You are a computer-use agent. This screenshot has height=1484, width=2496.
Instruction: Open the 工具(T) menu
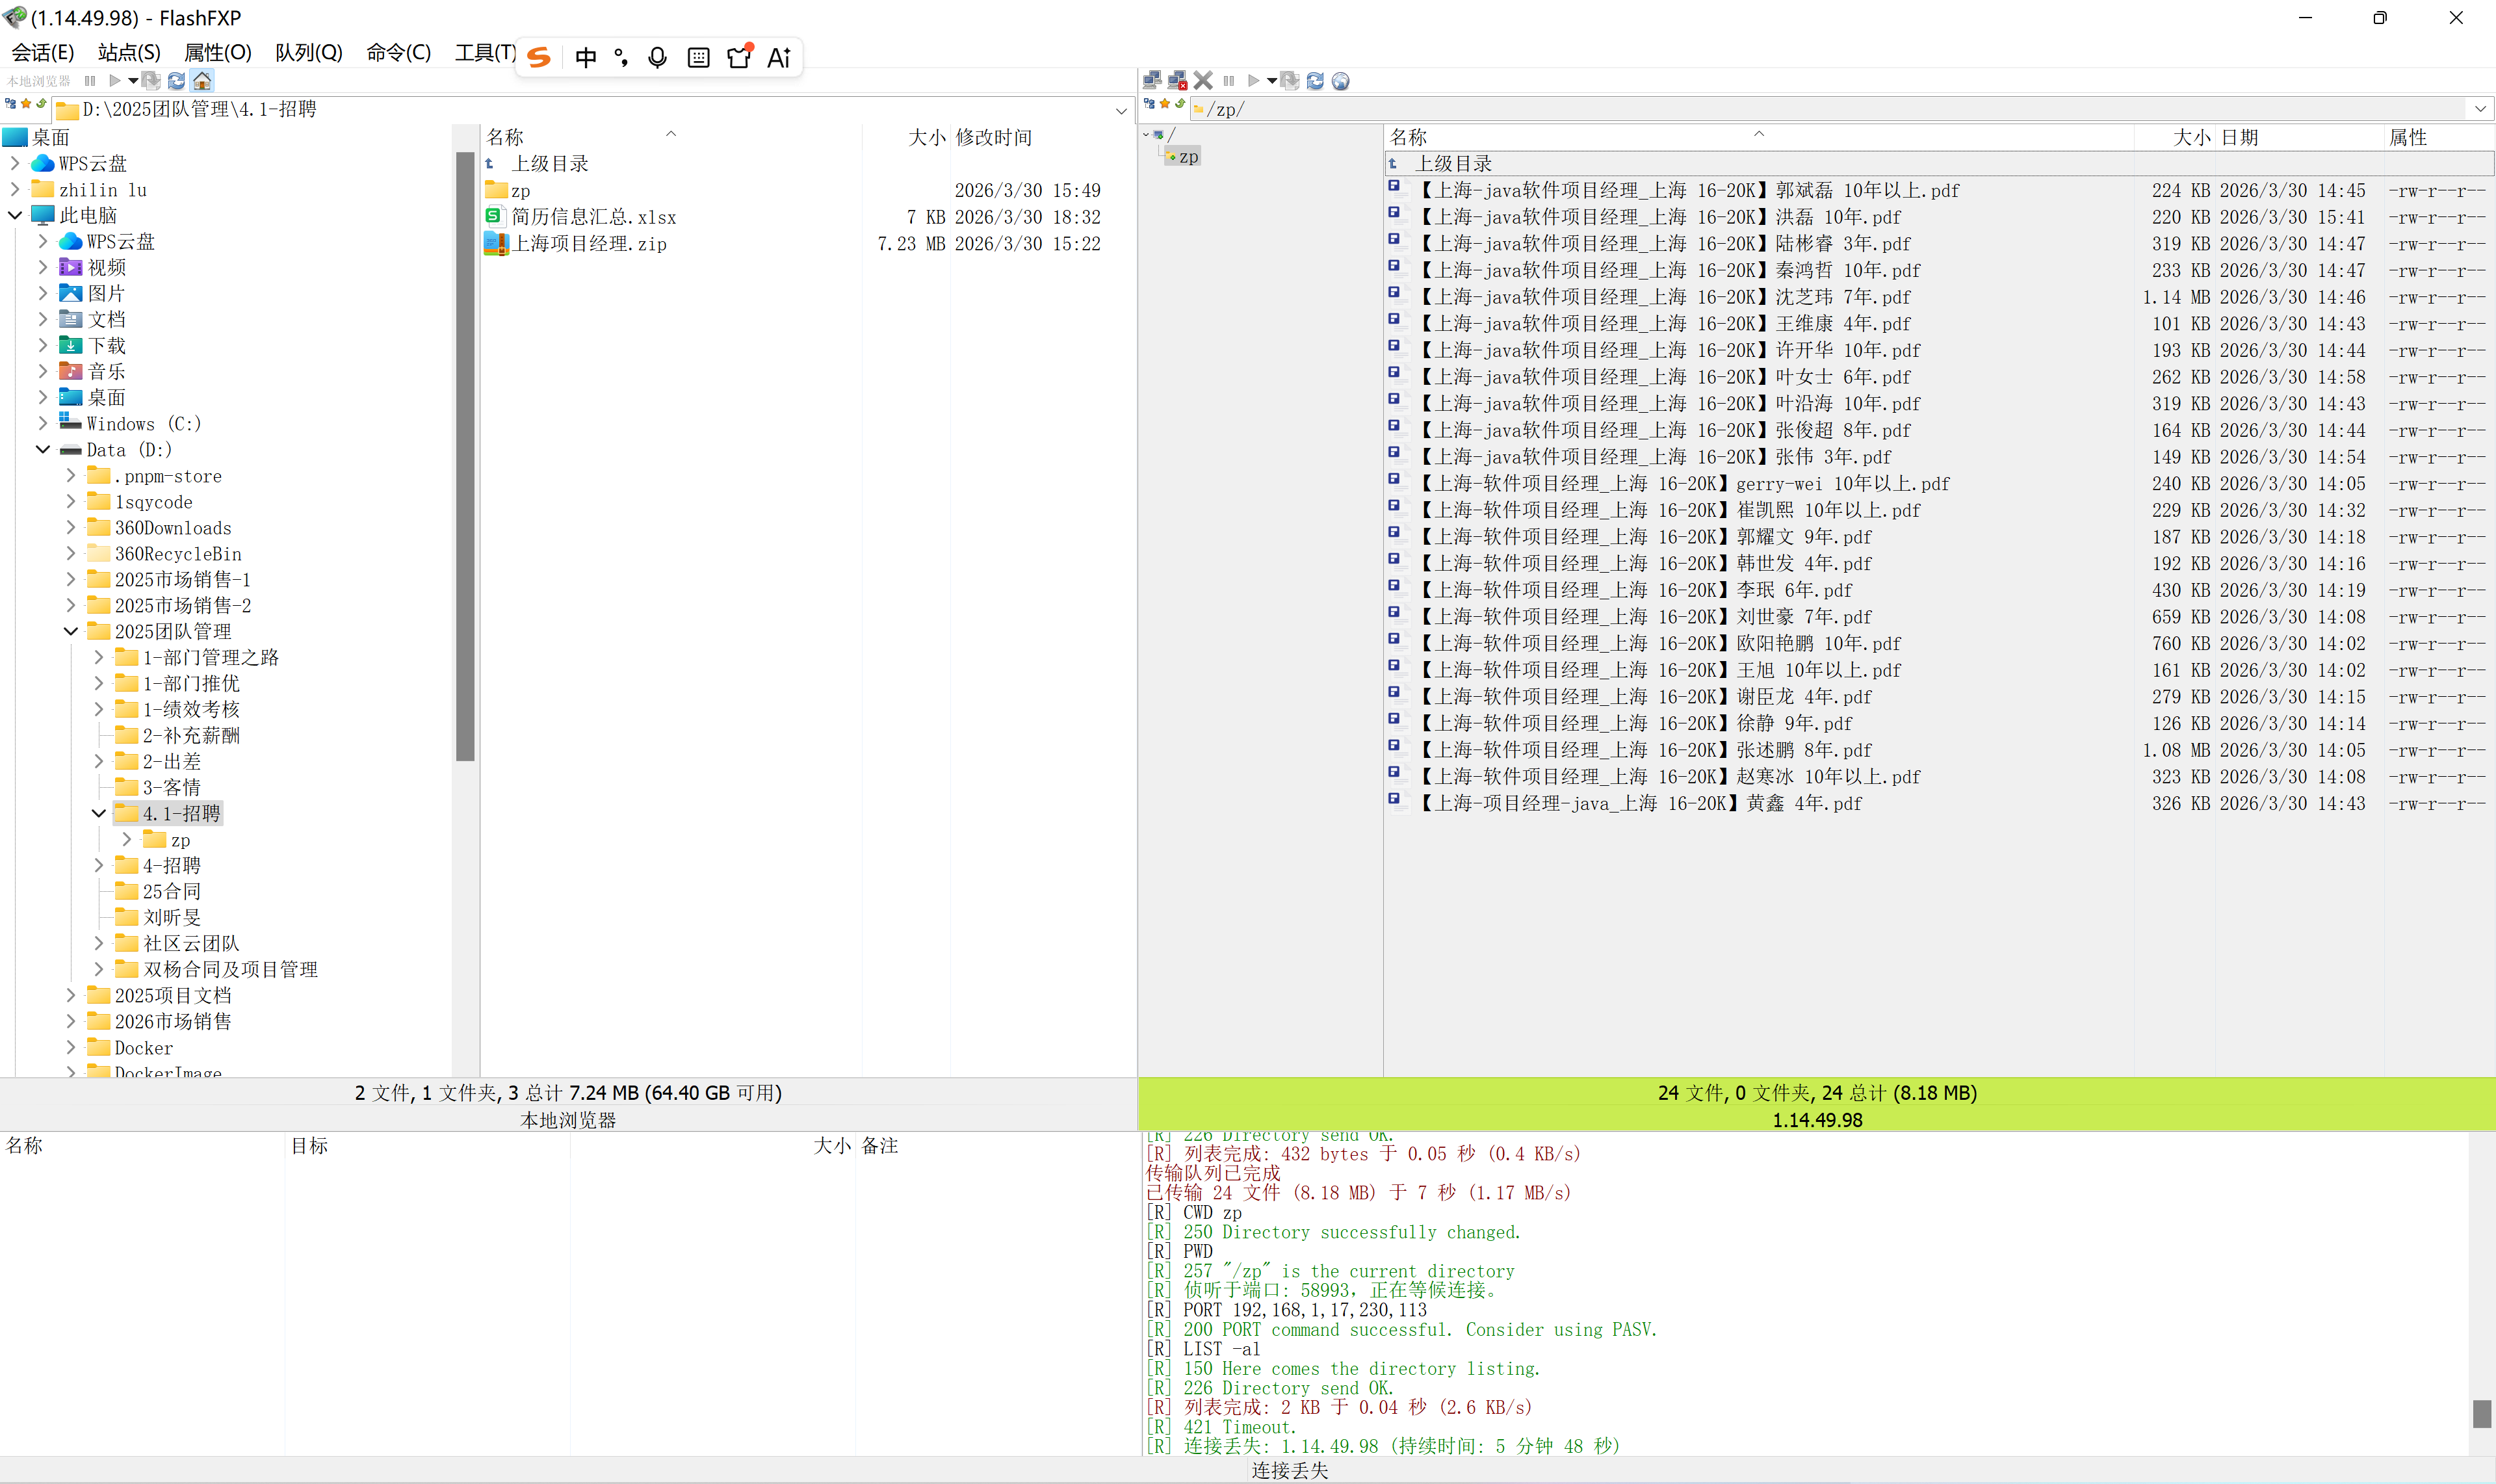[x=485, y=52]
